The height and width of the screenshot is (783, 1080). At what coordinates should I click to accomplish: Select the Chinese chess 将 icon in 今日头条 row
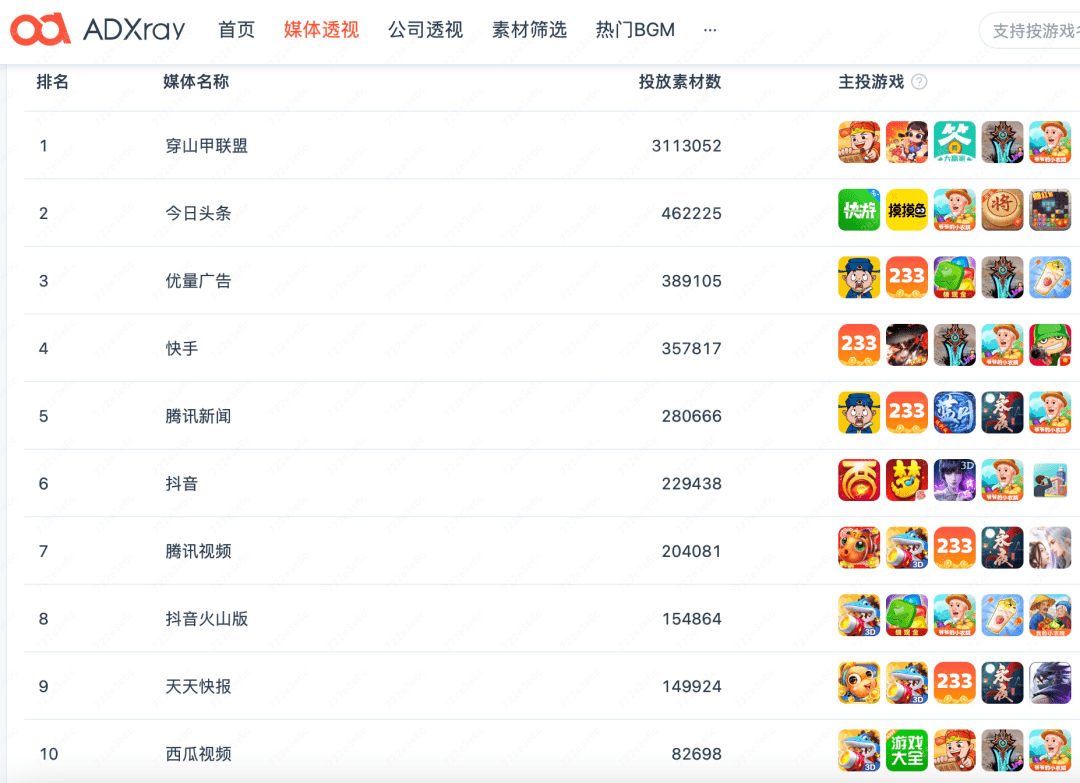point(1003,210)
